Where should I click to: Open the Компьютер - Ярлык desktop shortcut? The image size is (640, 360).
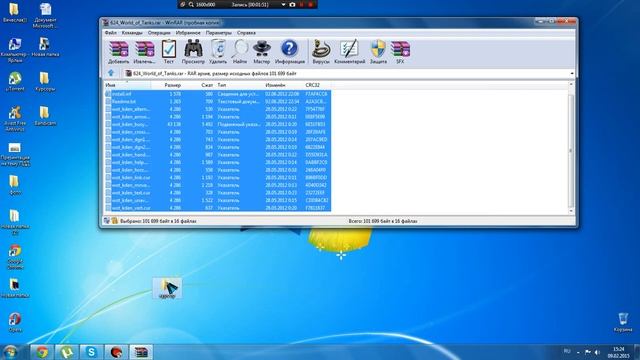click(15, 50)
